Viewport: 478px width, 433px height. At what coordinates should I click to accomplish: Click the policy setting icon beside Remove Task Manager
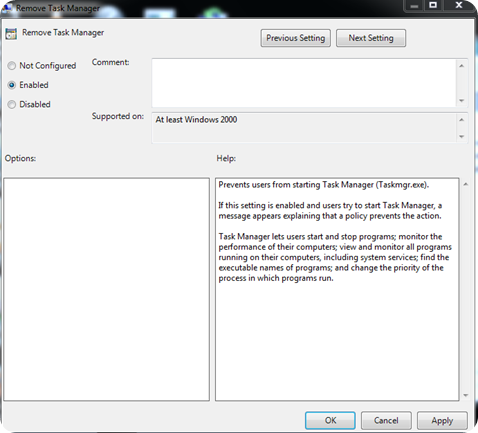click(11, 34)
